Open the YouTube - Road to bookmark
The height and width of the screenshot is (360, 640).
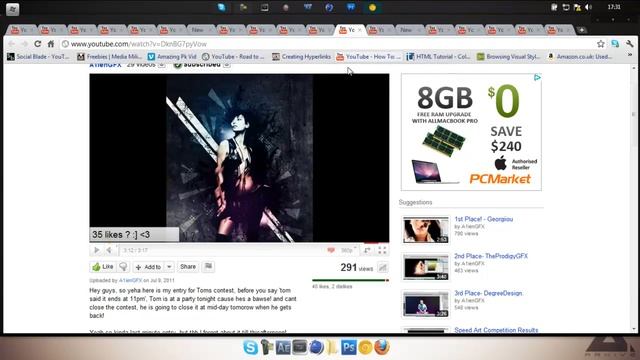[x=233, y=57]
